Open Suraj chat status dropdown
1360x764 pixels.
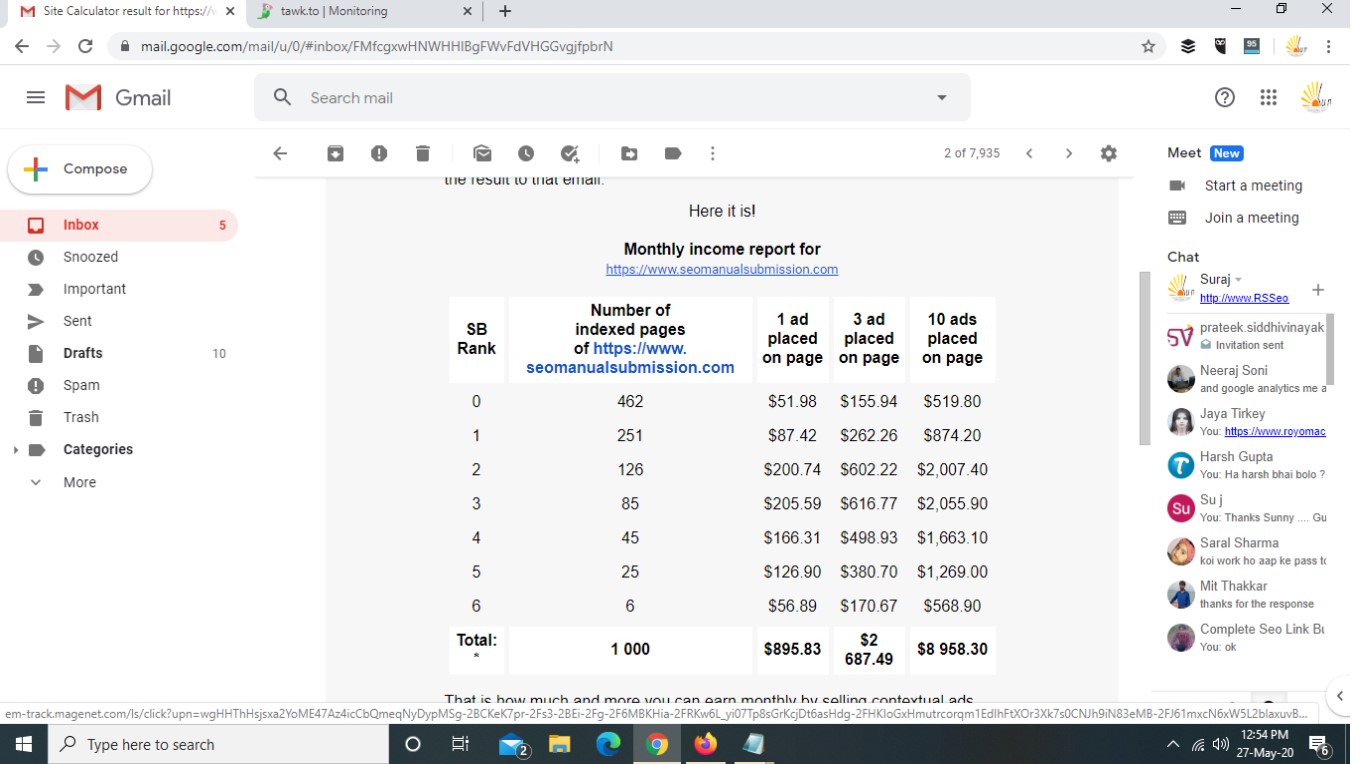click(x=1238, y=279)
